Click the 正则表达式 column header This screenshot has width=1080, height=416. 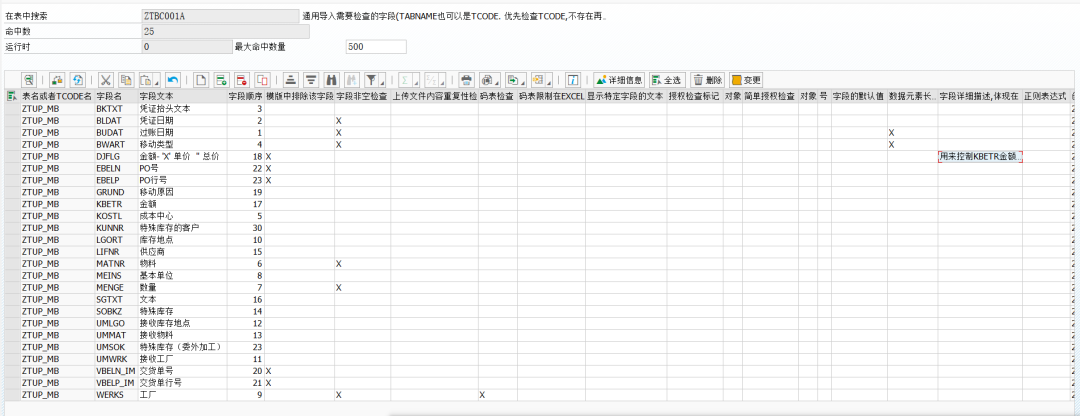coord(1046,97)
